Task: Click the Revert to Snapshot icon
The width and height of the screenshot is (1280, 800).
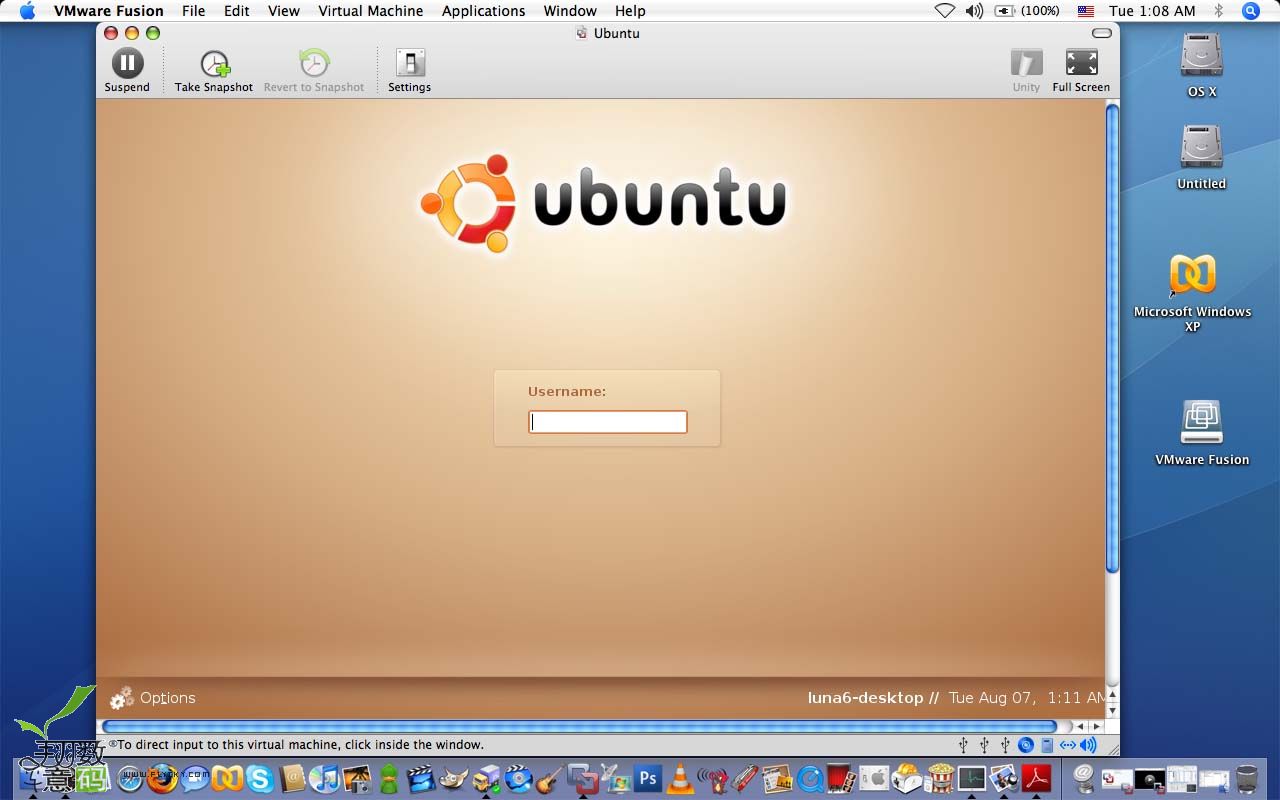Action: (314, 63)
